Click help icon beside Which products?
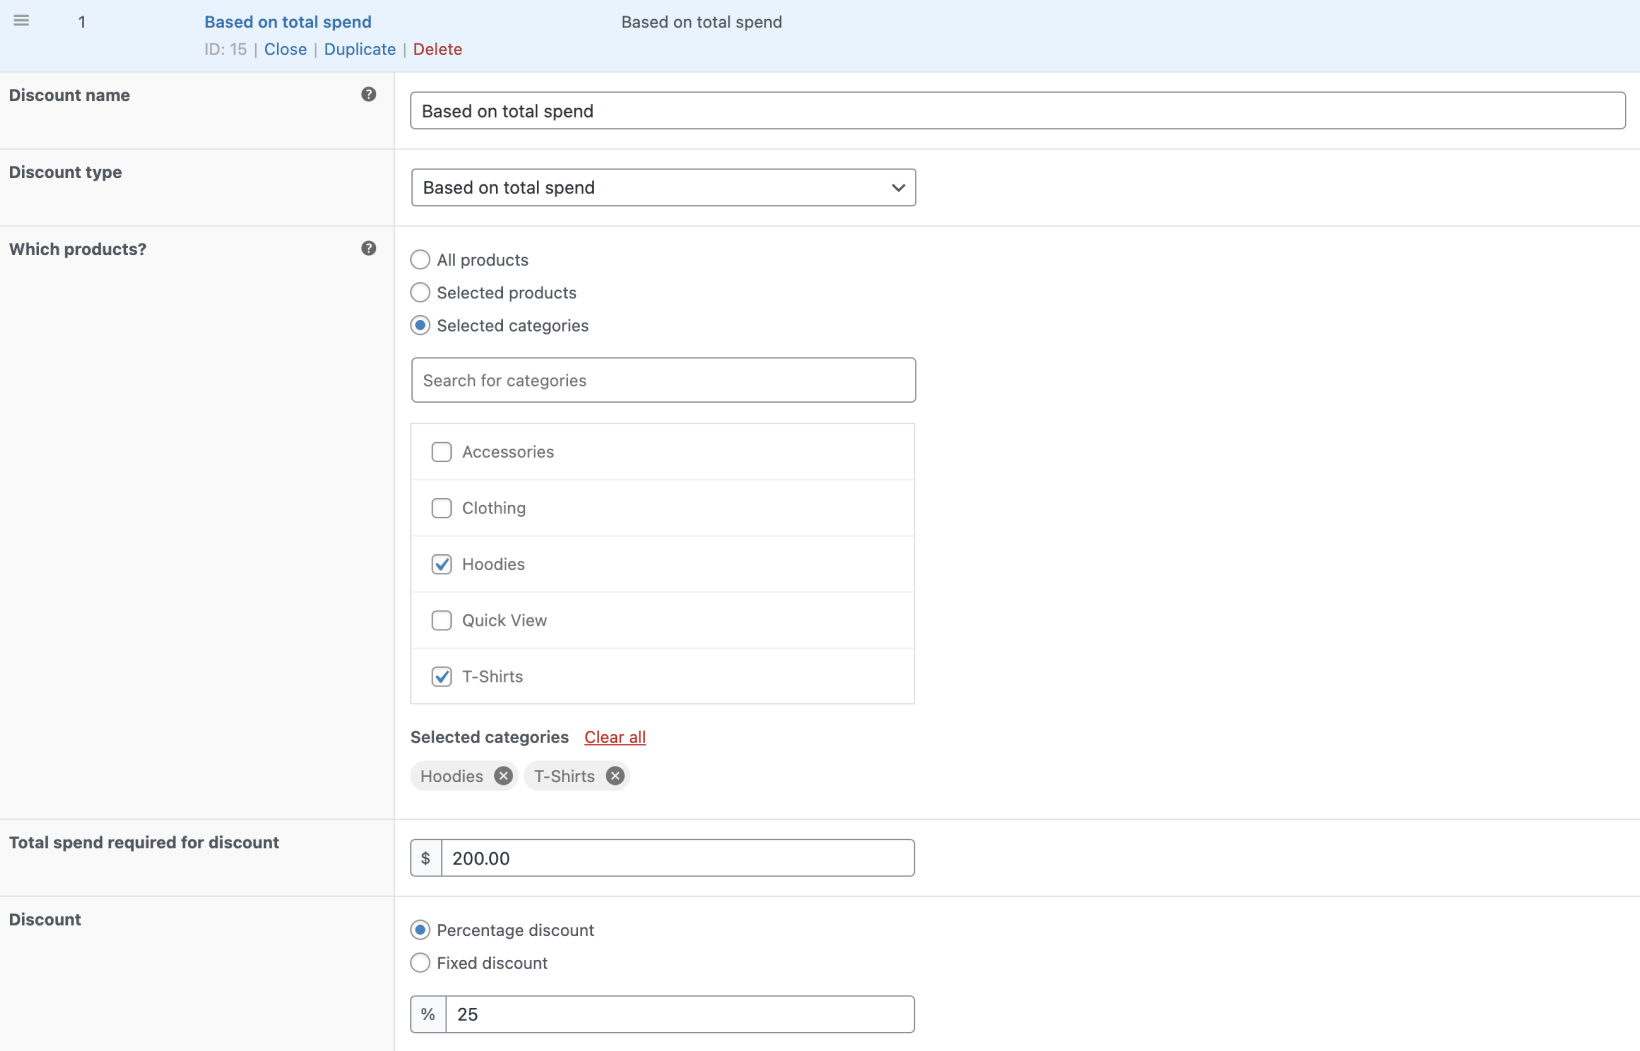Viewport: 1640px width, 1051px height. tap(369, 248)
